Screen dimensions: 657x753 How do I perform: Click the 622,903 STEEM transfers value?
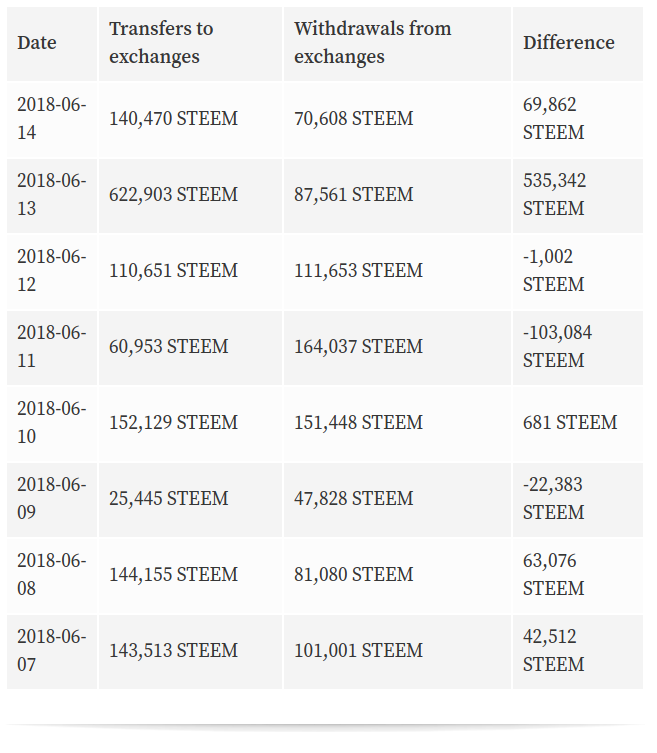173,195
